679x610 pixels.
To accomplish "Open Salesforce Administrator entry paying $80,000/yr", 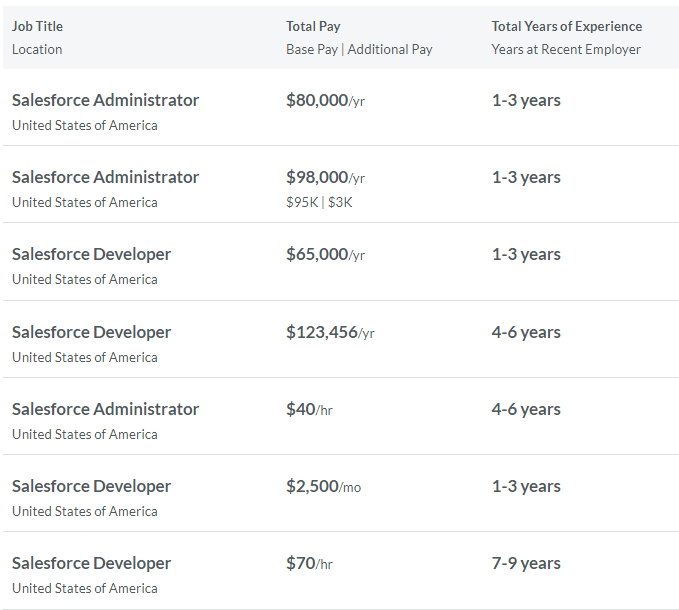I will [x=105, y=100].
